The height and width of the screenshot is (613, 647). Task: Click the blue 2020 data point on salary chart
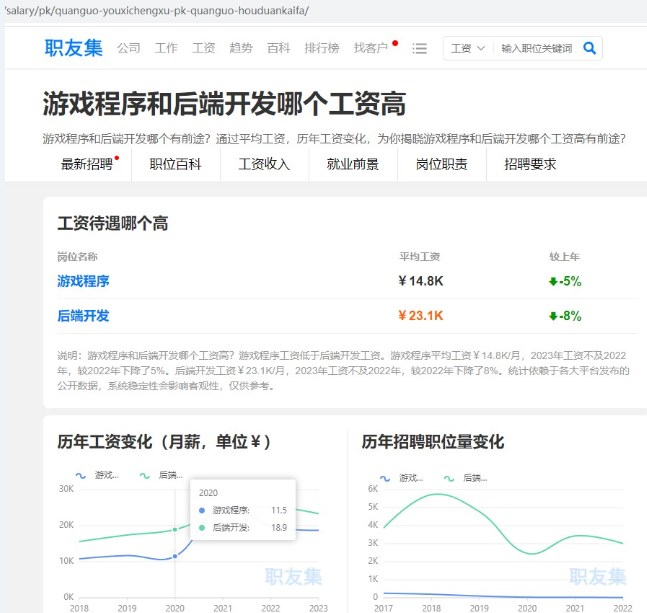tap(175, 556)
